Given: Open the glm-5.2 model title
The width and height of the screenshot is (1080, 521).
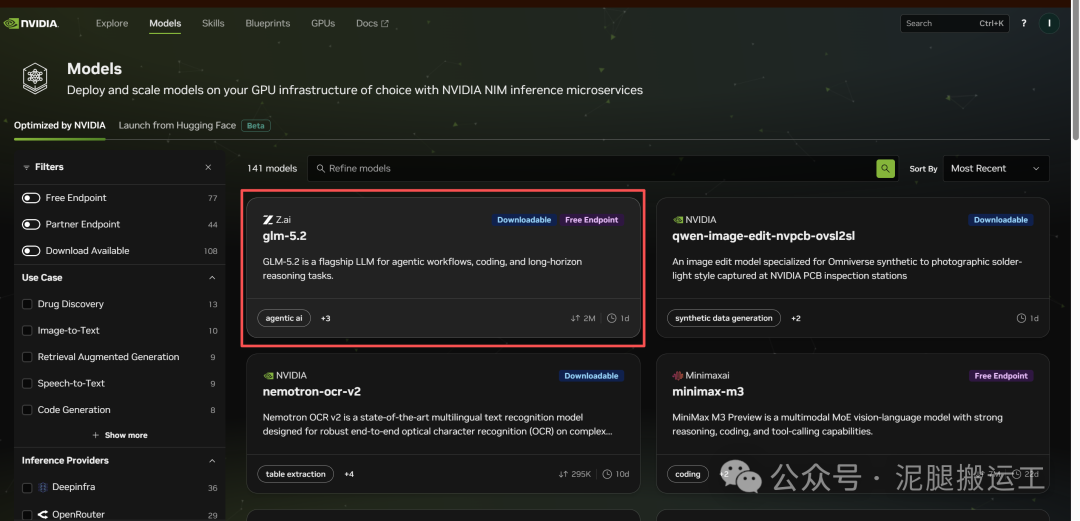Looking at the screenshot, I should (284, 236).
